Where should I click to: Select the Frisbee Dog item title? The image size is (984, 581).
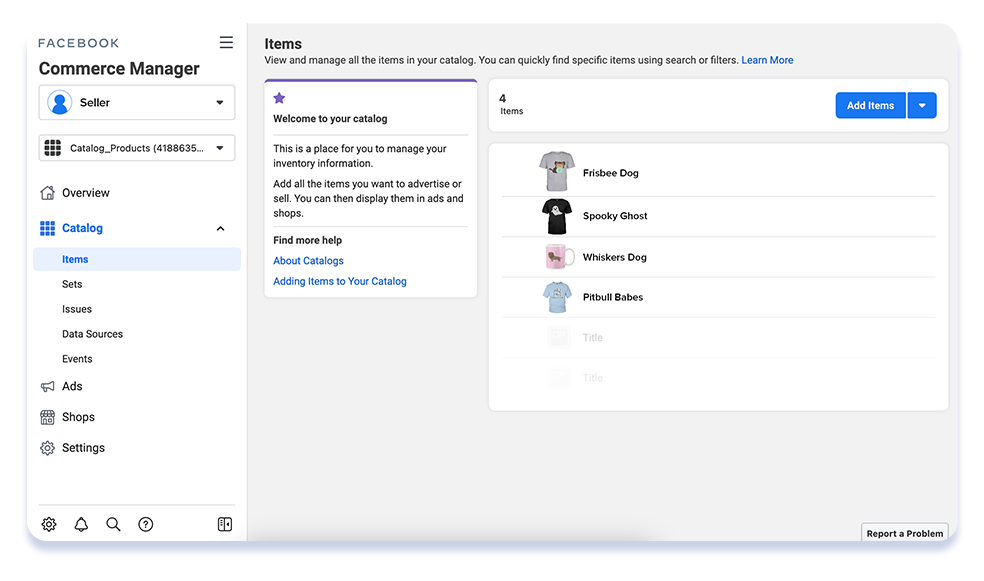[x=611, y=173]
